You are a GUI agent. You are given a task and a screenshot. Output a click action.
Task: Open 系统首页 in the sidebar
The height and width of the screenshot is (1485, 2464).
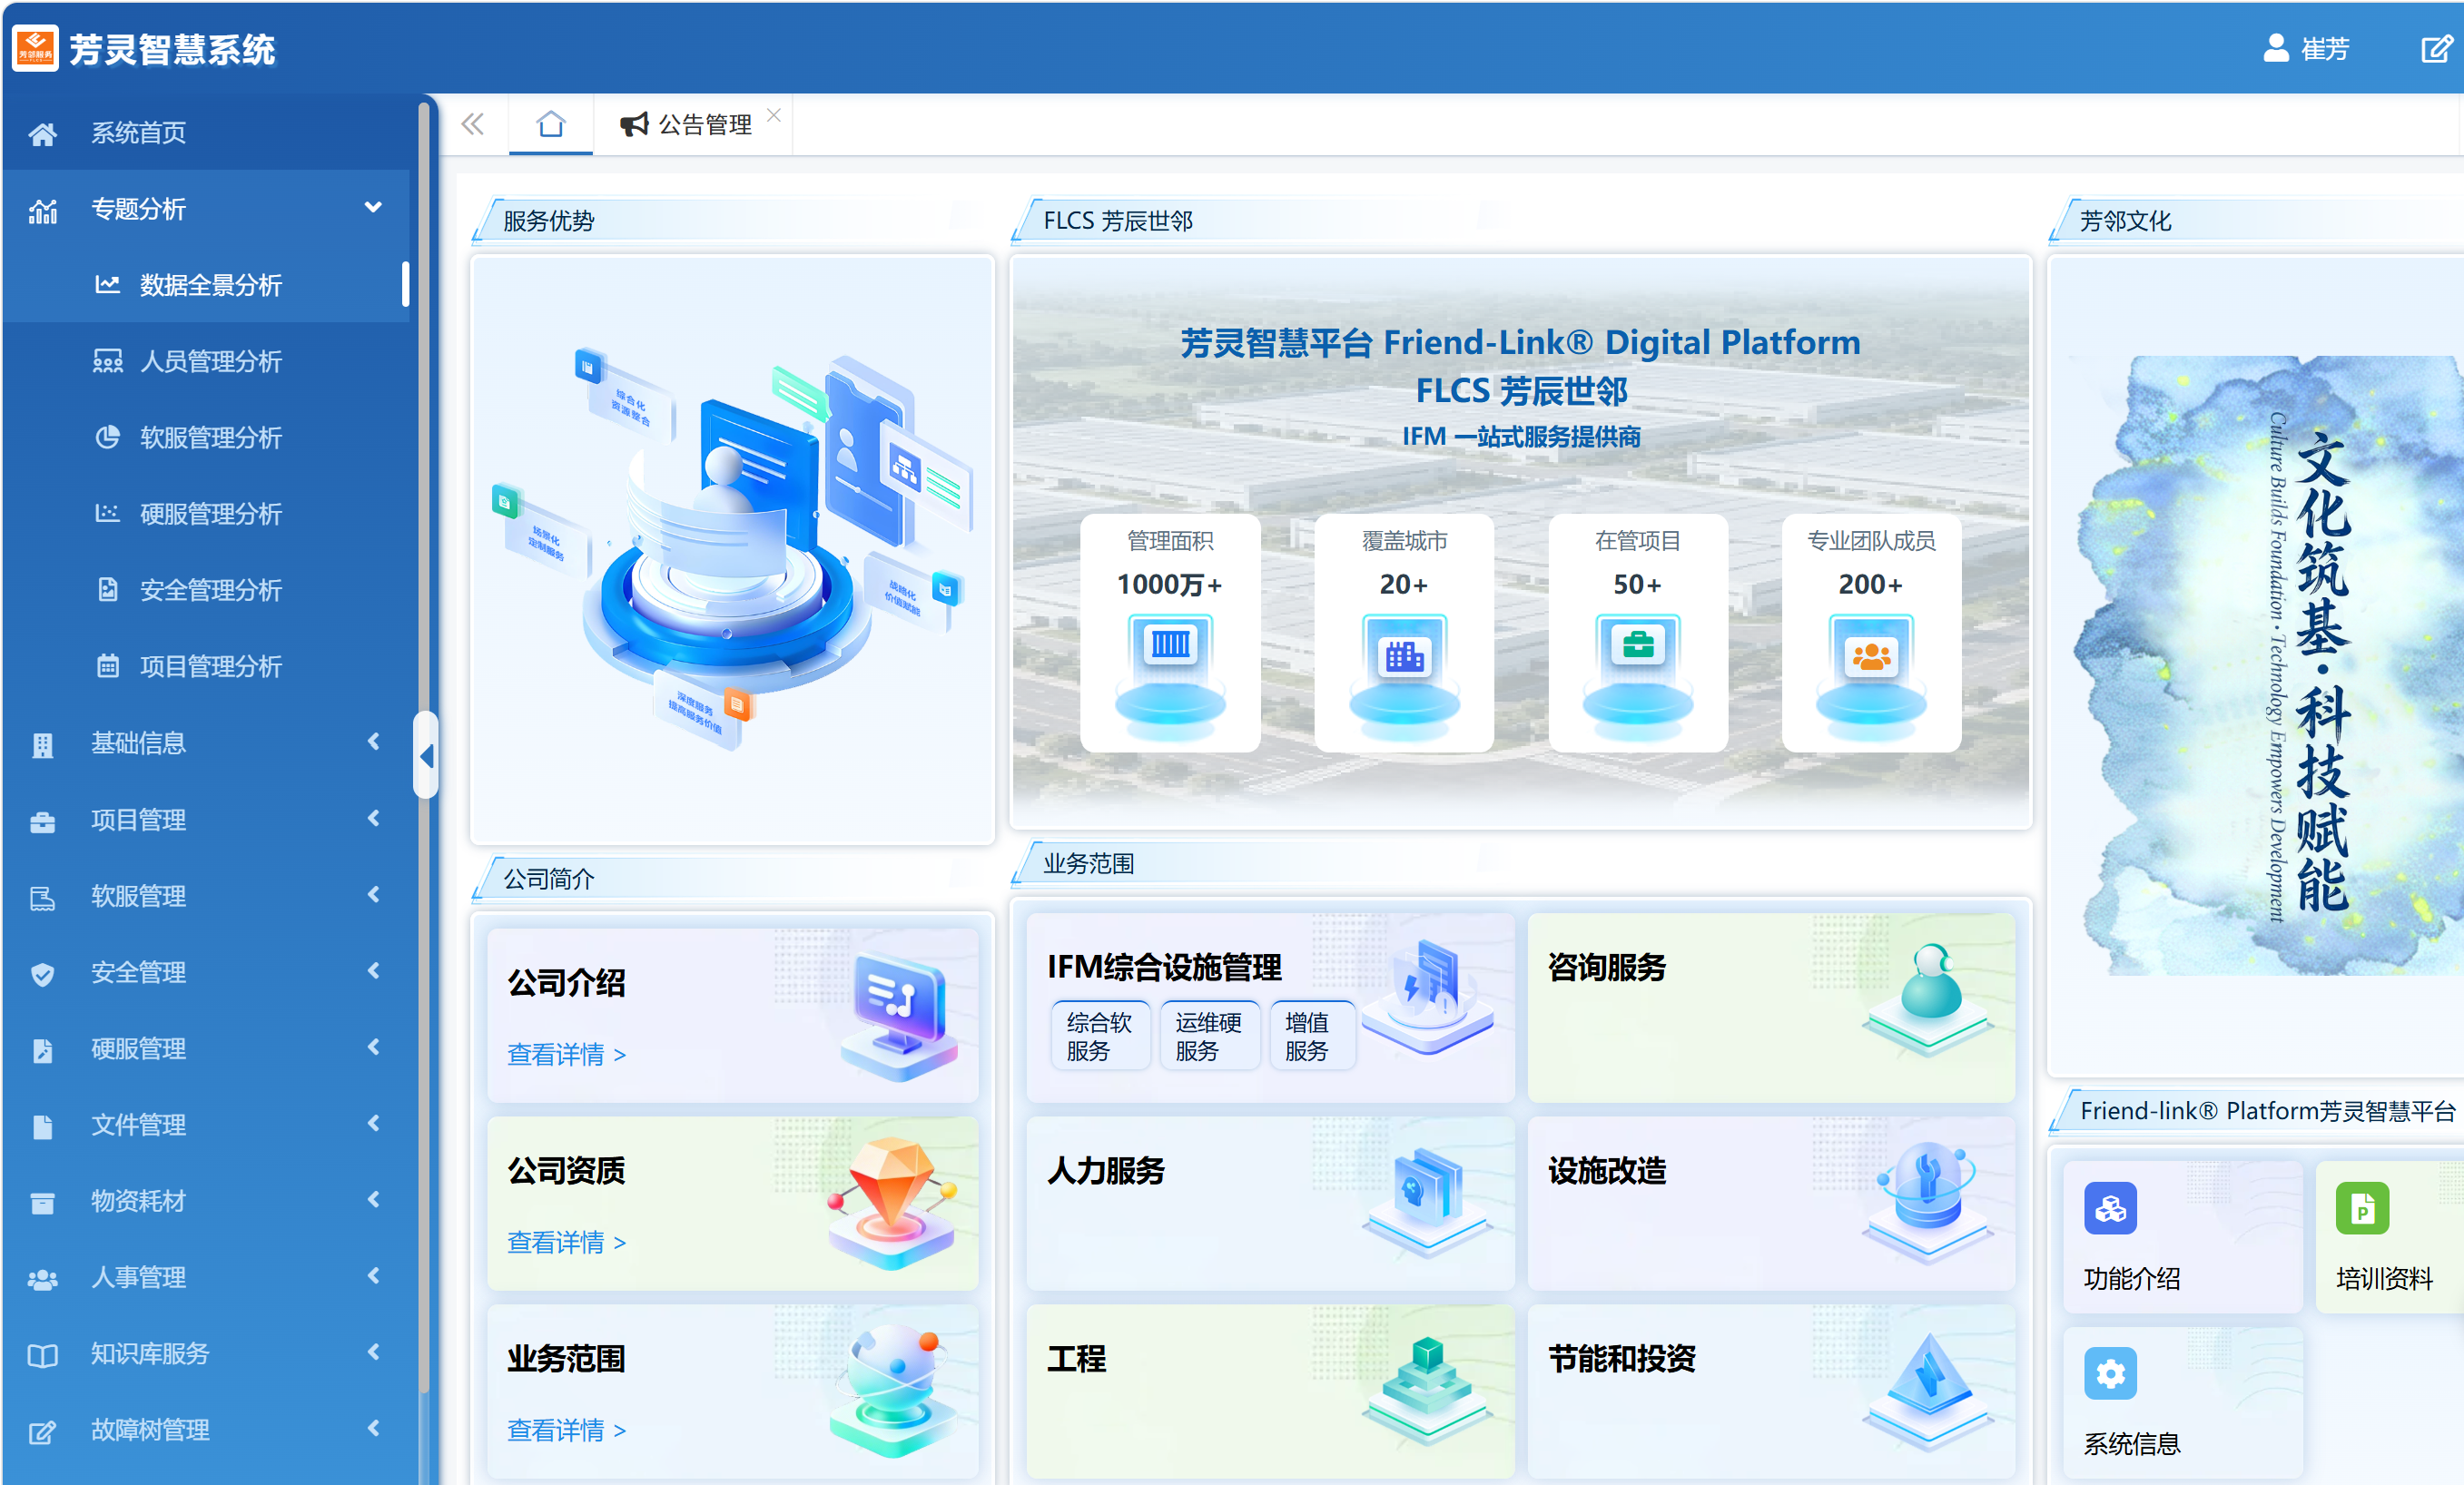pos(208,132)
